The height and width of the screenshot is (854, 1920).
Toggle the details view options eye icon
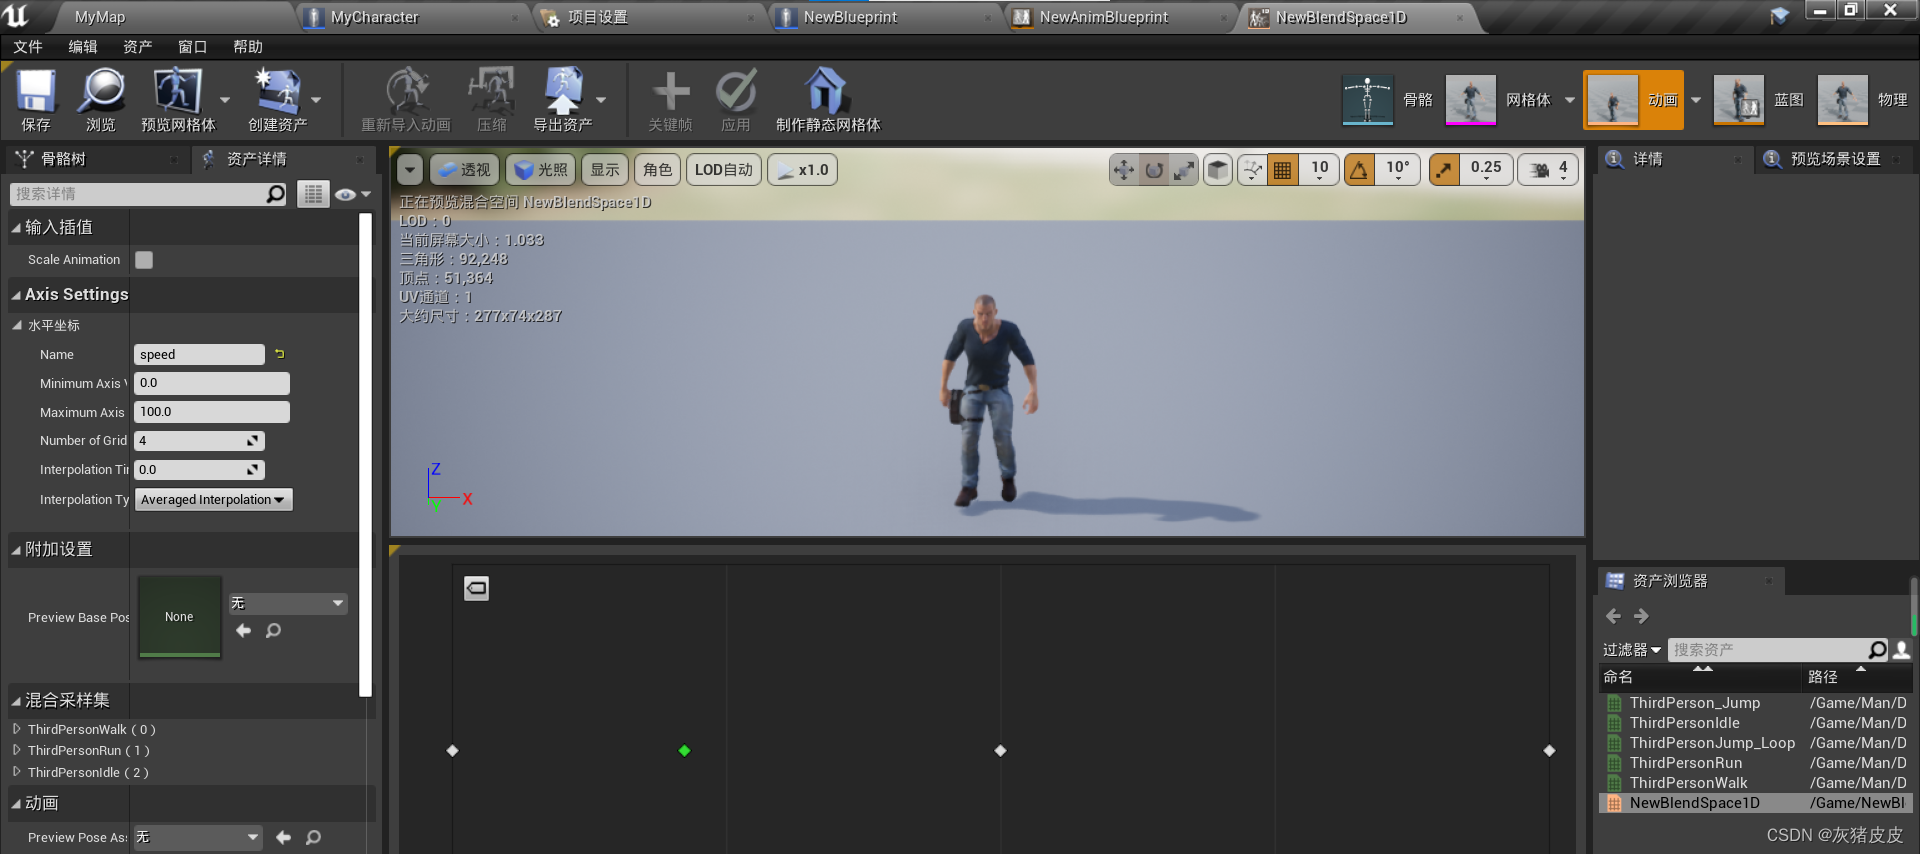pos(352,194)
